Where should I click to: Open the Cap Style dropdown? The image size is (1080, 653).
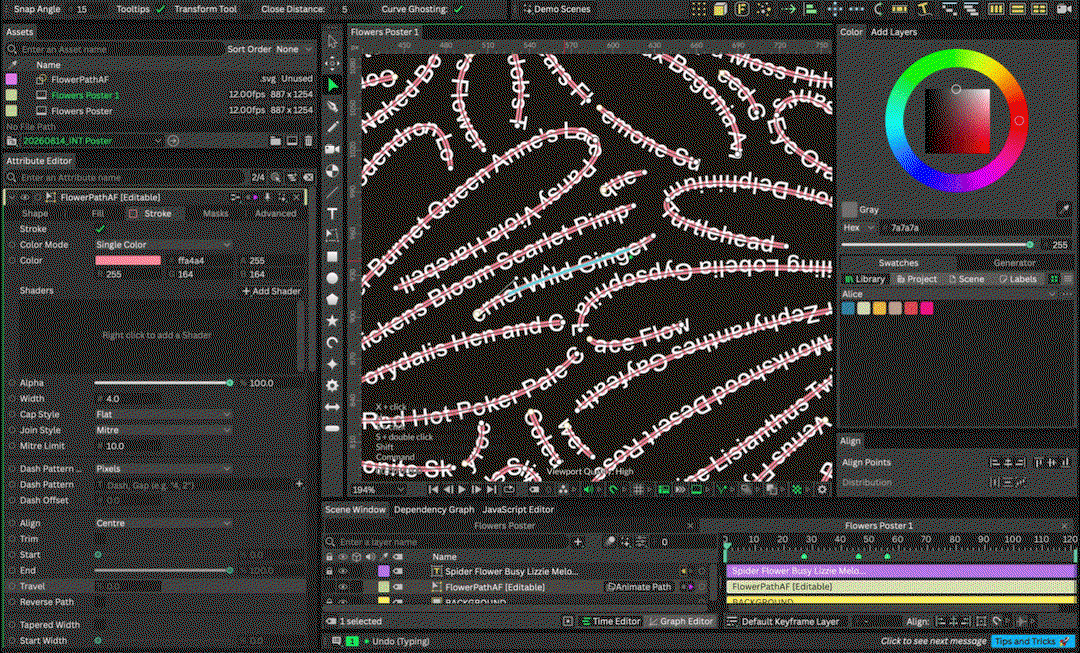click(x=163, y=415)
